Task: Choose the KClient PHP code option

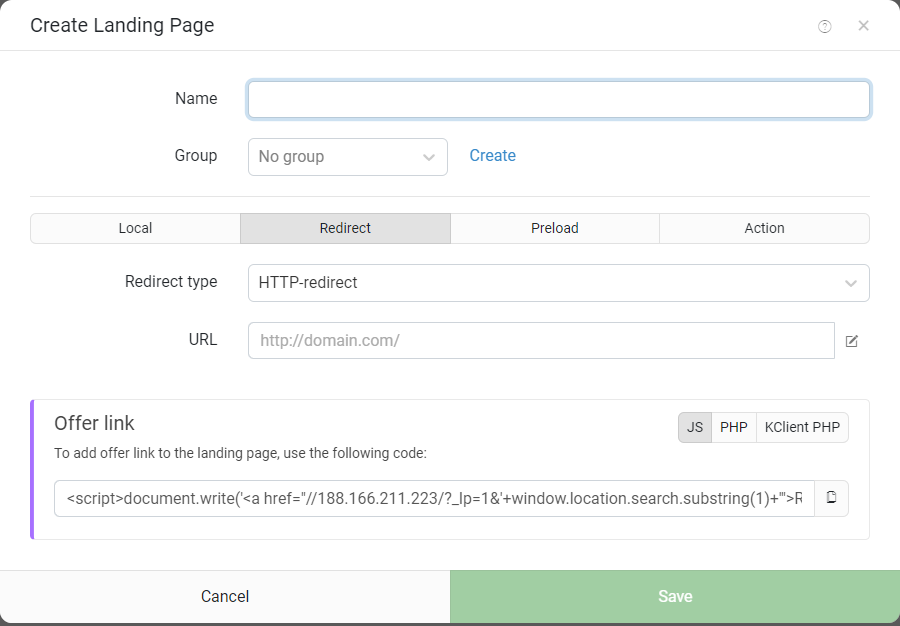Action: (802, 427)
